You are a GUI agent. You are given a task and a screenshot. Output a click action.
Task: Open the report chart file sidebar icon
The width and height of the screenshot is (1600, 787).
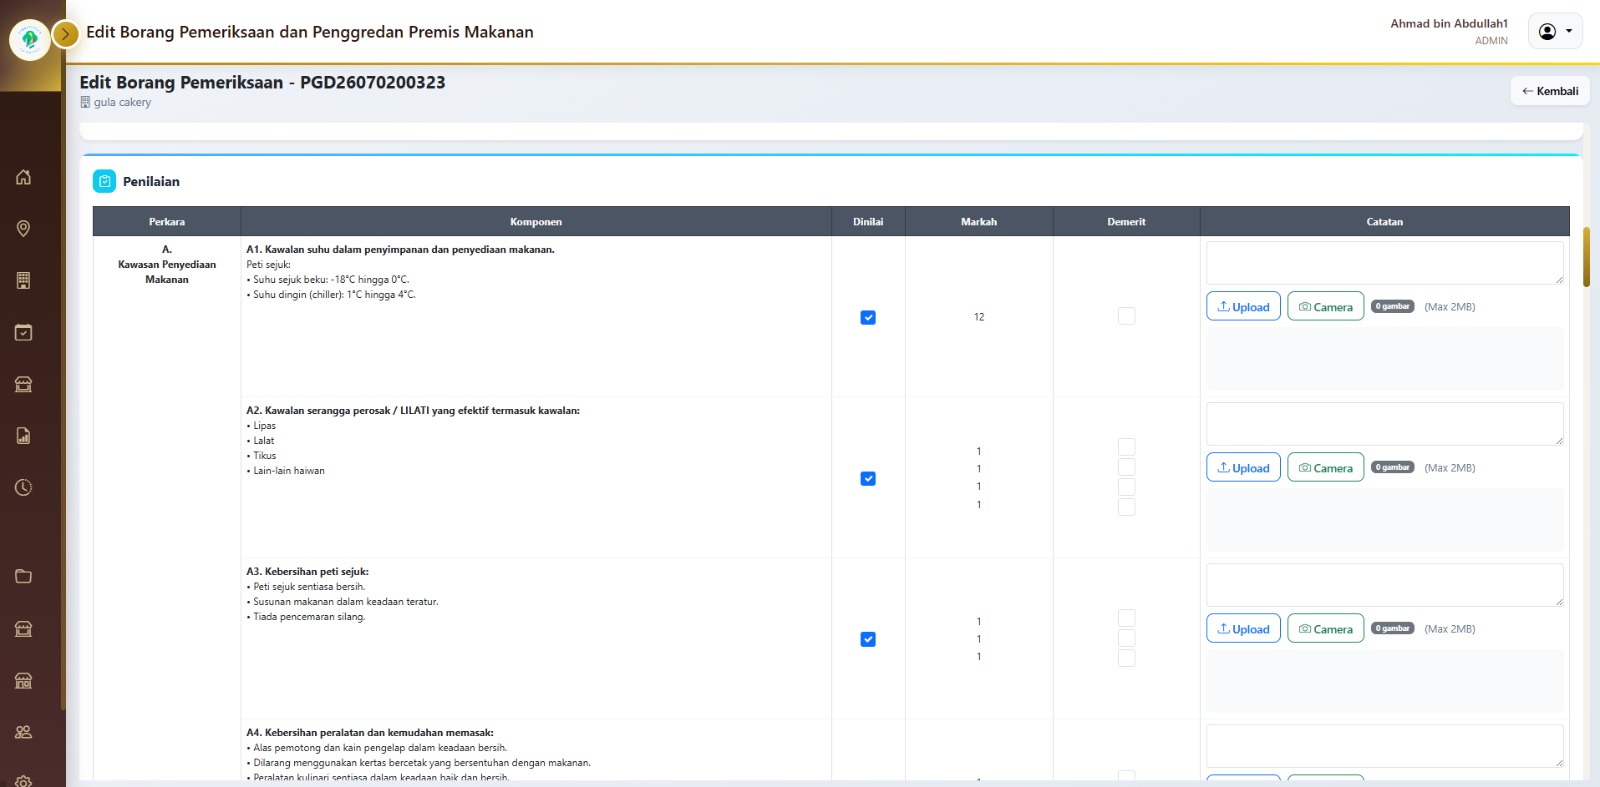[x=23, y=436]
